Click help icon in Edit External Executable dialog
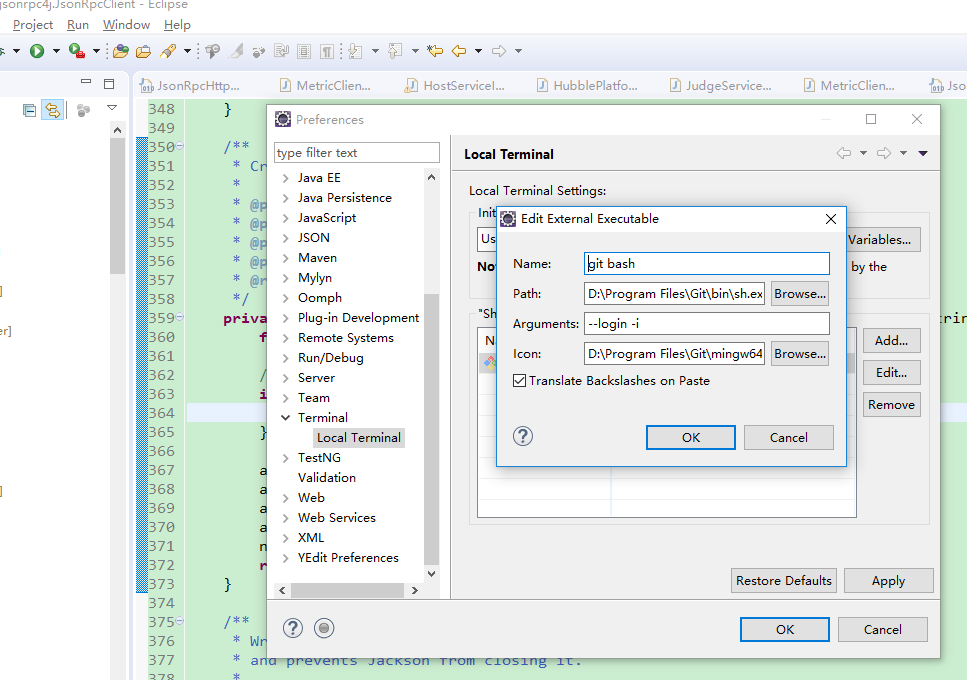Viewport: 967px width, 680px height. click(522, 436)
